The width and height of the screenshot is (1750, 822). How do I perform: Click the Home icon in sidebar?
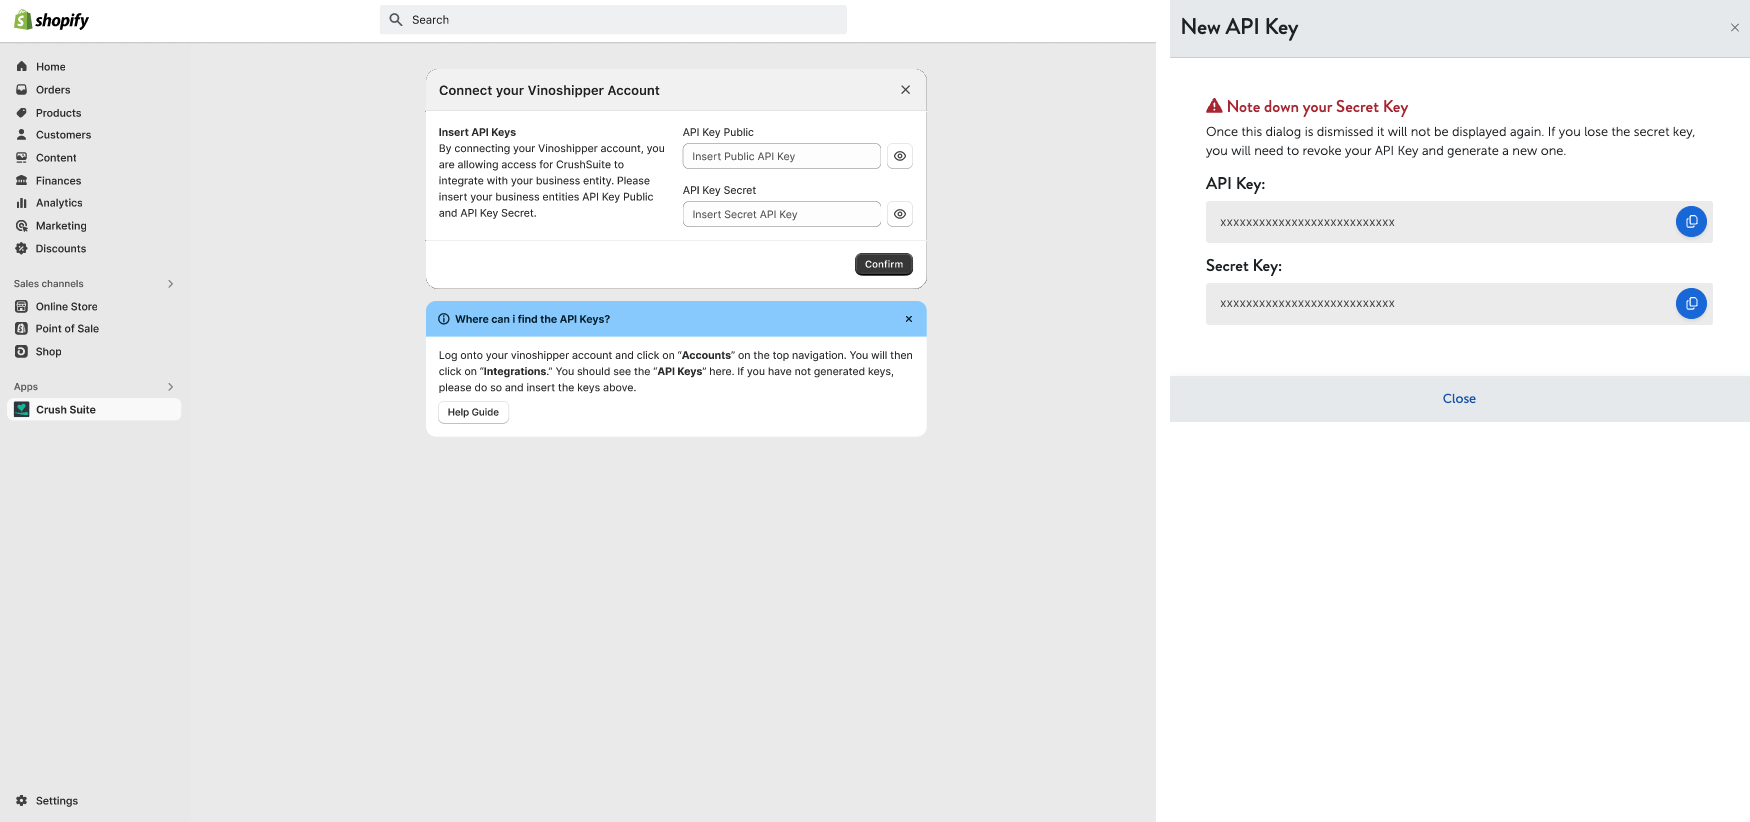click(x=22, y=67)
